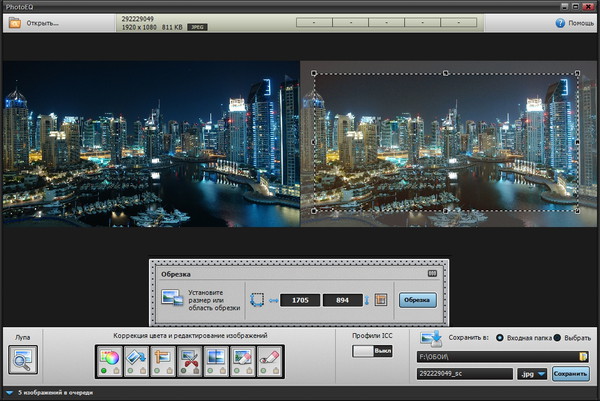Click the crop height field showing 894
The height and width of the screenshot is (401, 600).
pos(342,300)
